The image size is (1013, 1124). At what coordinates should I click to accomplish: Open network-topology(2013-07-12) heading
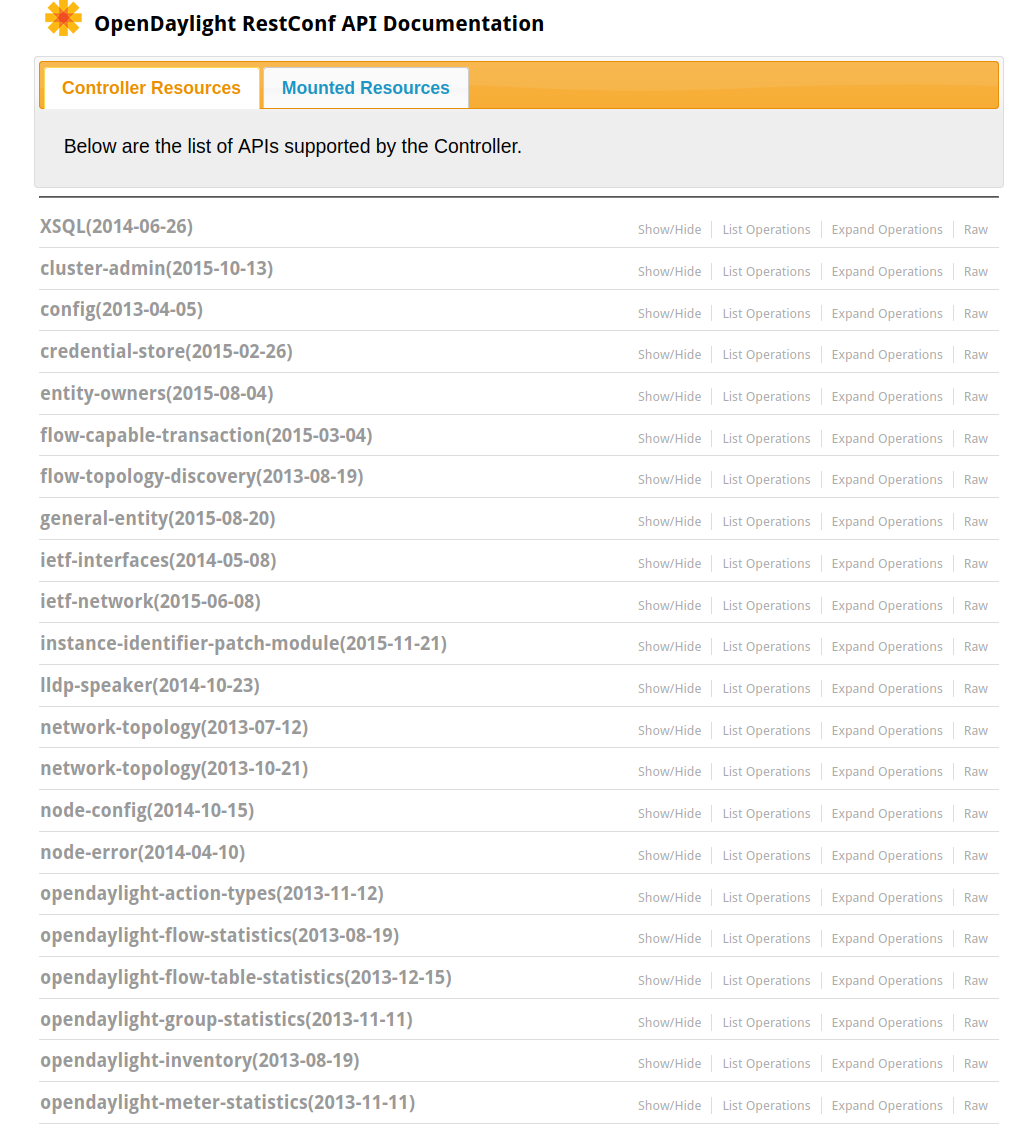point(174,728)
